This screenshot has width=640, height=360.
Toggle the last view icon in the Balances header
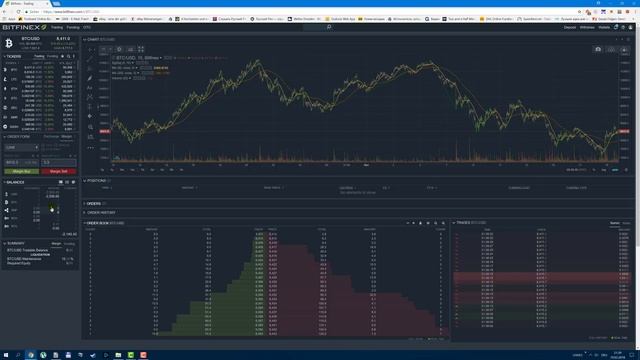point(73,182)
